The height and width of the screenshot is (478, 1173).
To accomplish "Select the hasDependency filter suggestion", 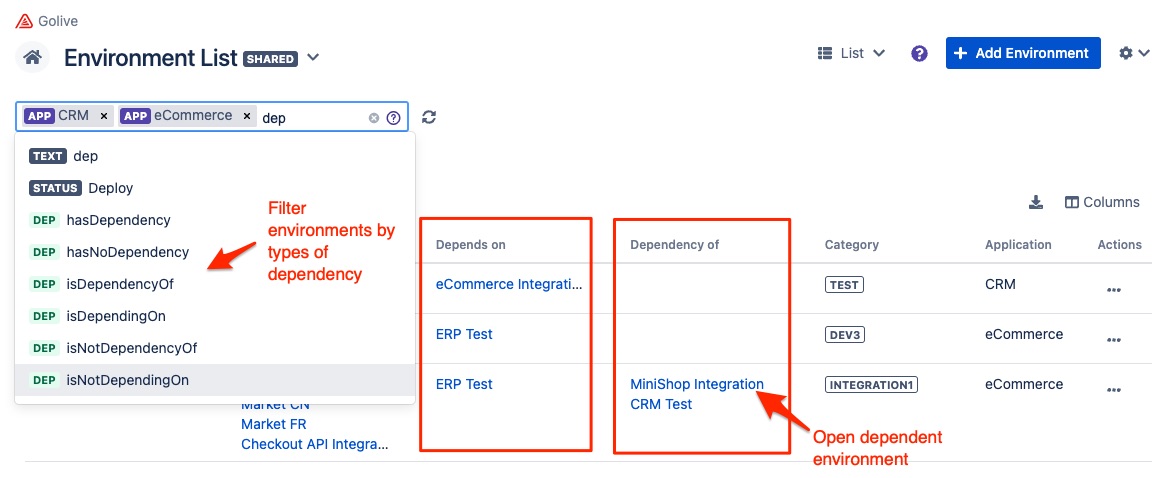I will coord(118,220).
